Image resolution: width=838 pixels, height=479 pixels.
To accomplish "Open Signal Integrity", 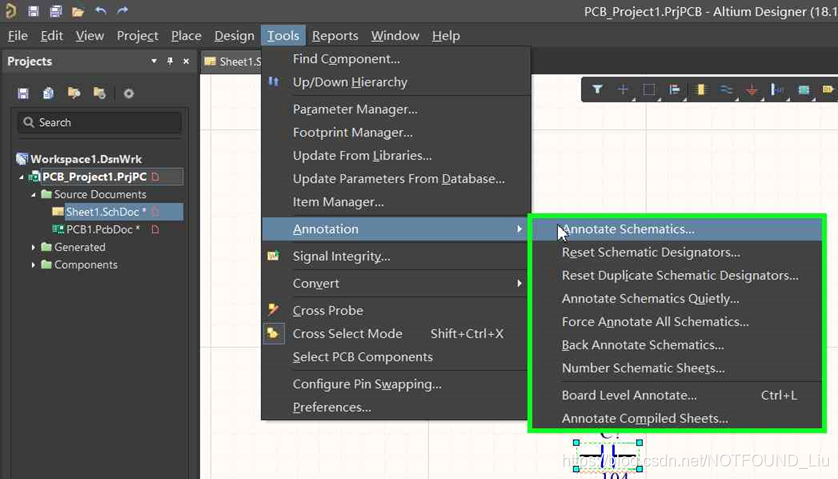I will (395, 256).
